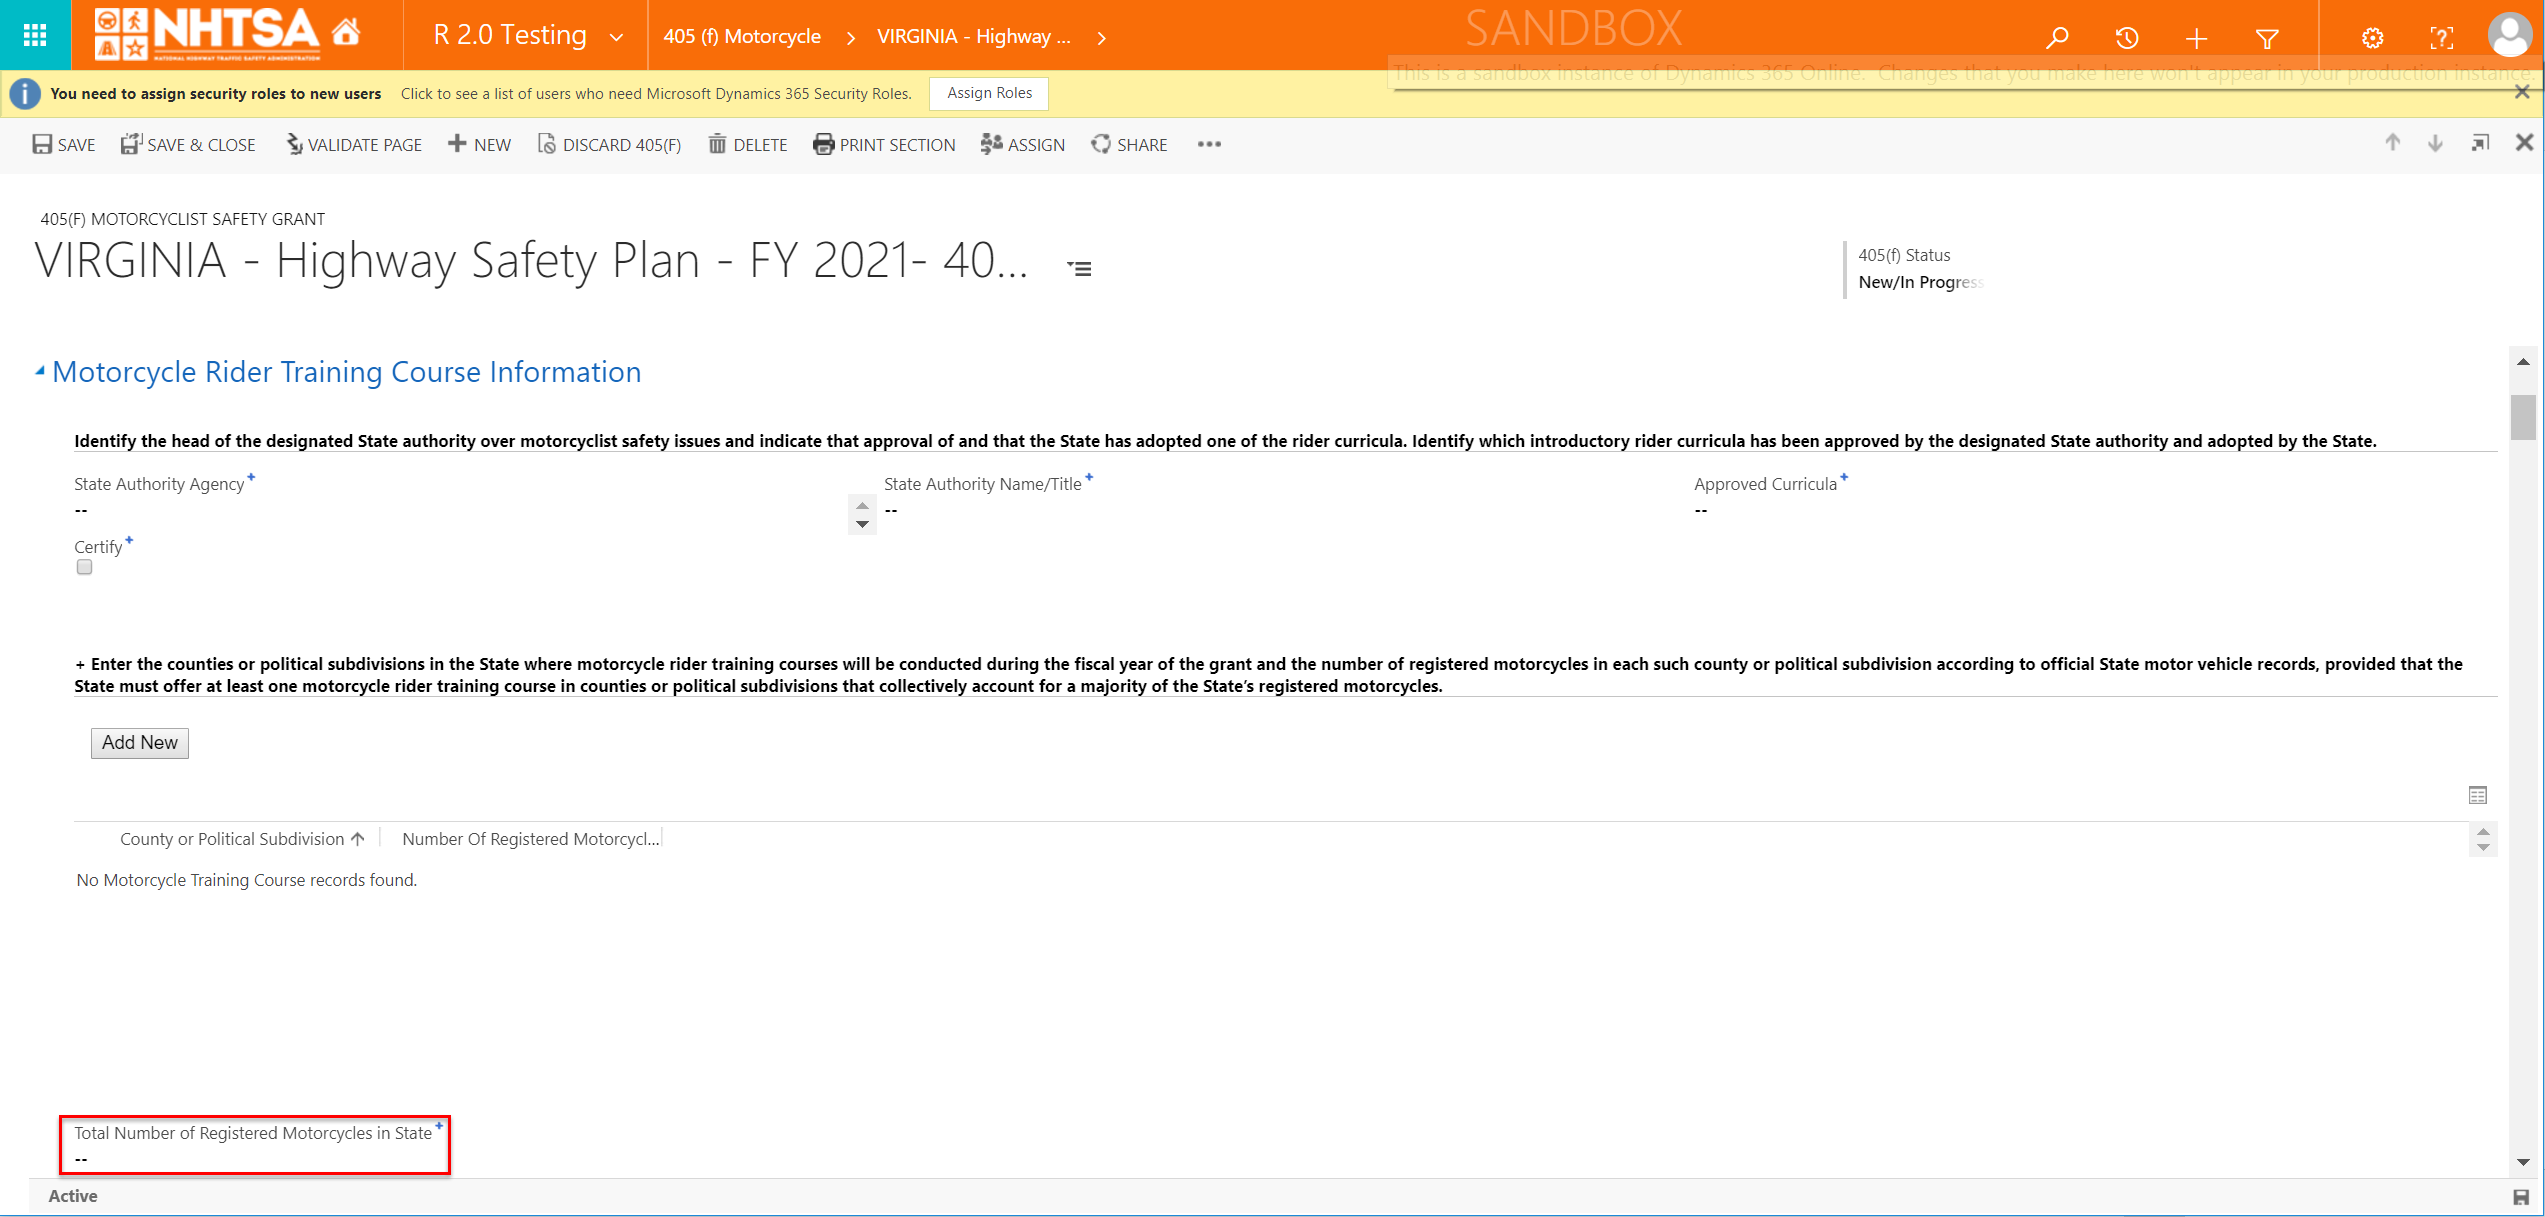This screenshot has width=2545, height=1217.
Task: Click the help question mark icon
Action: [x=2441, y=38]
